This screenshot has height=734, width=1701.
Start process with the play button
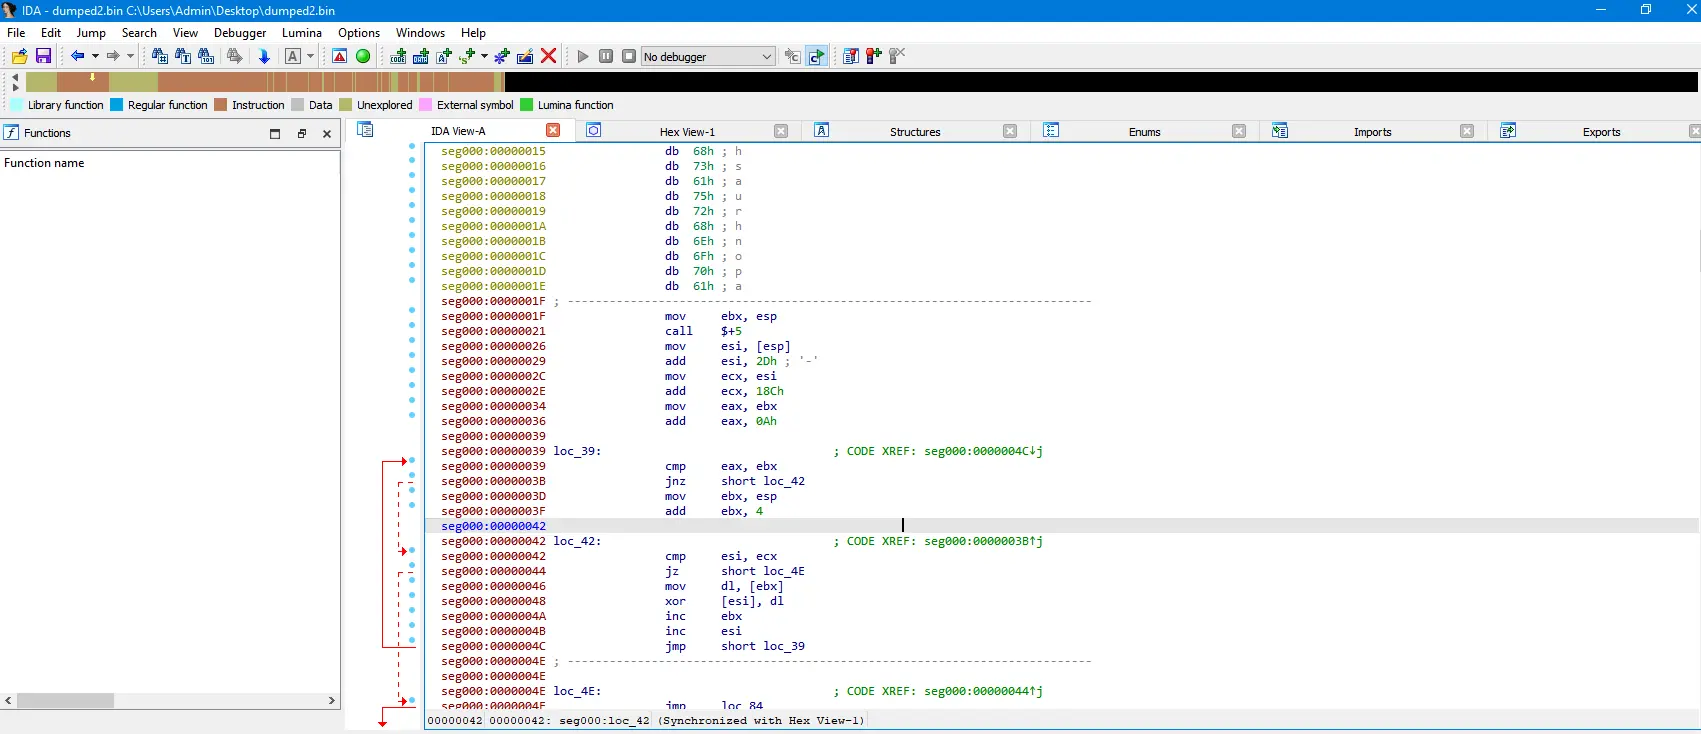tap(583, 56)
